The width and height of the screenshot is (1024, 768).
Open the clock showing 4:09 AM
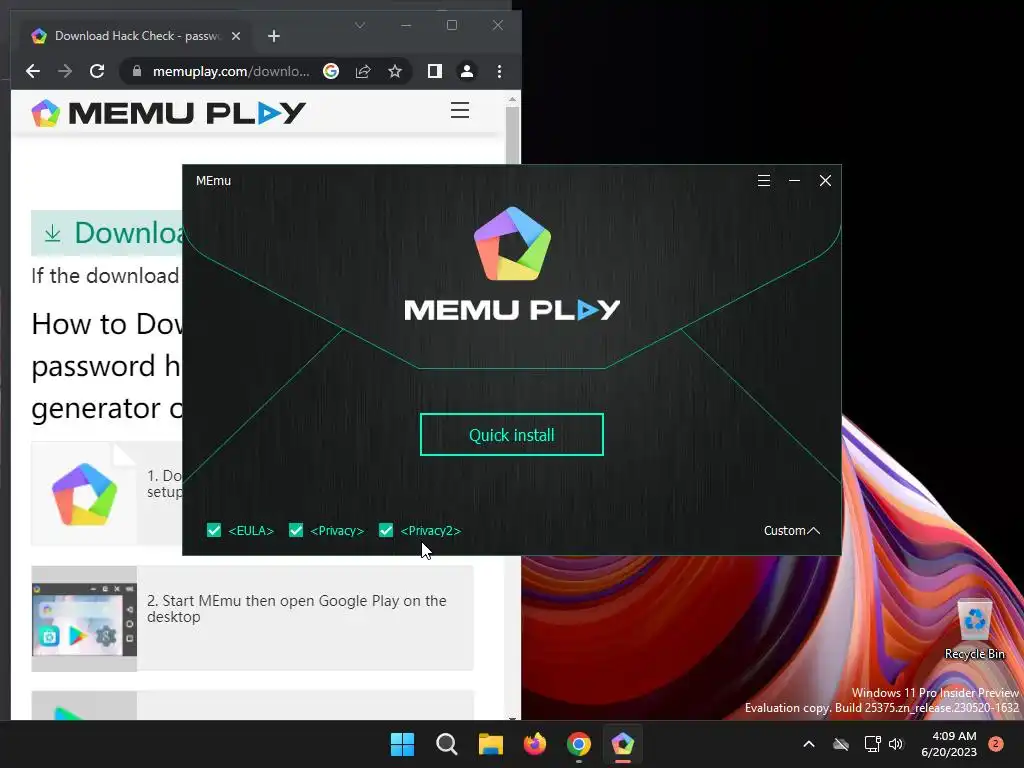[x=949, y=744]
